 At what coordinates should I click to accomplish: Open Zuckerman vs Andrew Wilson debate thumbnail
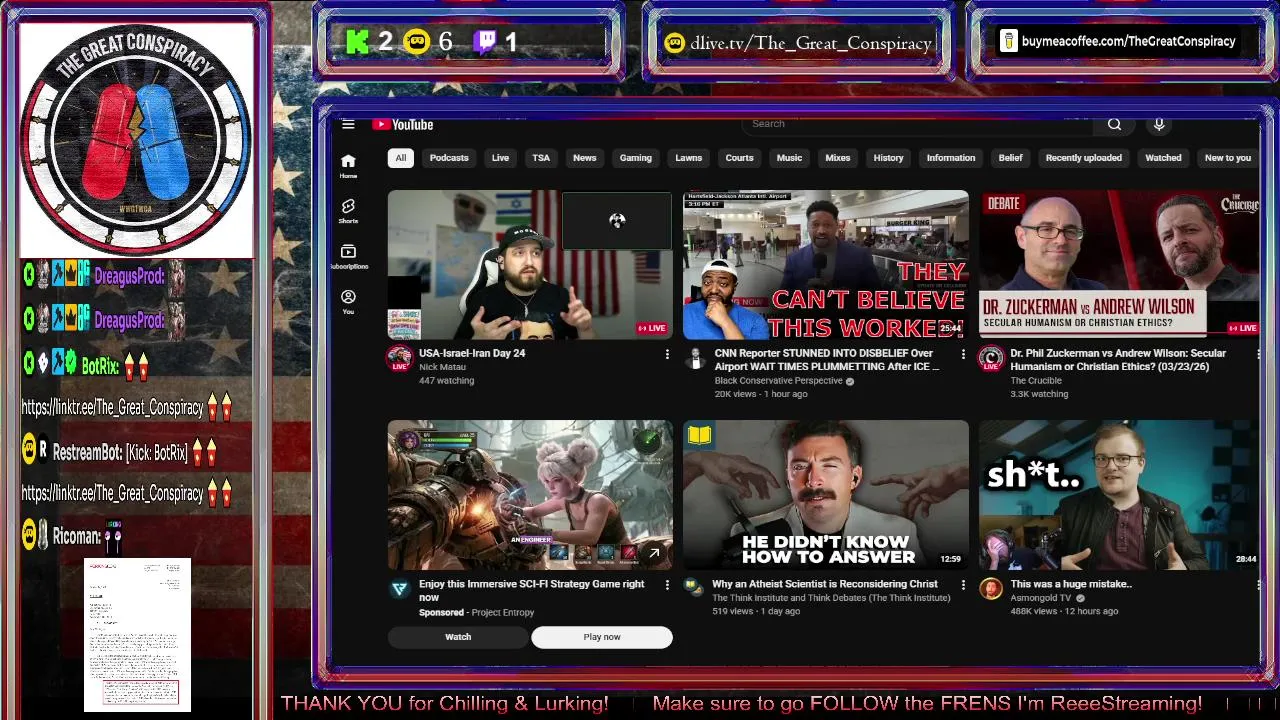(1119, 265)
